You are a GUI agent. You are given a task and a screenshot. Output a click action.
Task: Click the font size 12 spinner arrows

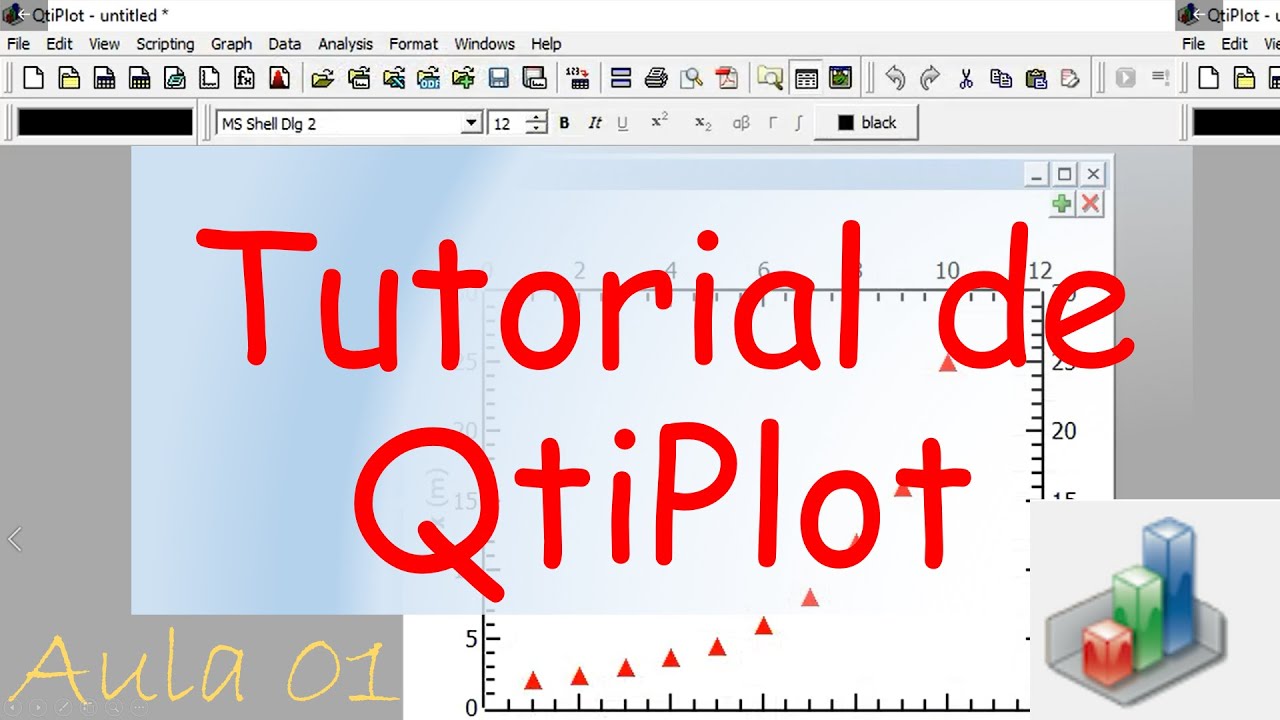pos(537,123)
